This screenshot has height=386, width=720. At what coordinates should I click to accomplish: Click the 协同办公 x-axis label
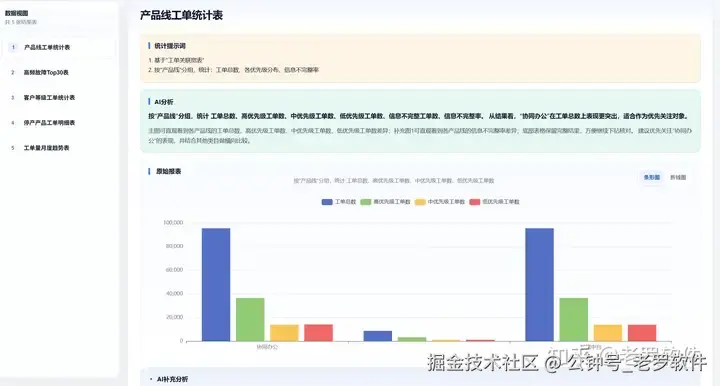[267, 347]
